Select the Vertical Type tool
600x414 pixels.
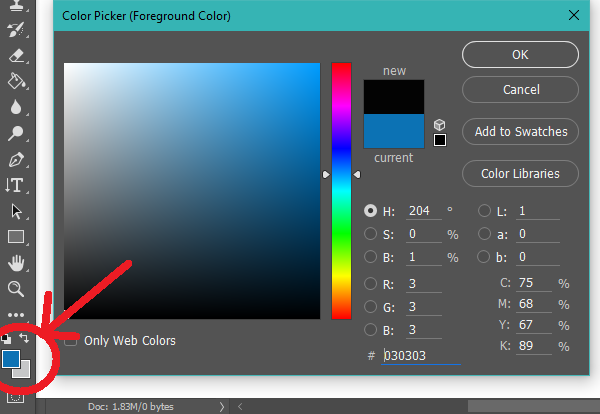pyautogui.click(x=15, y=185)
